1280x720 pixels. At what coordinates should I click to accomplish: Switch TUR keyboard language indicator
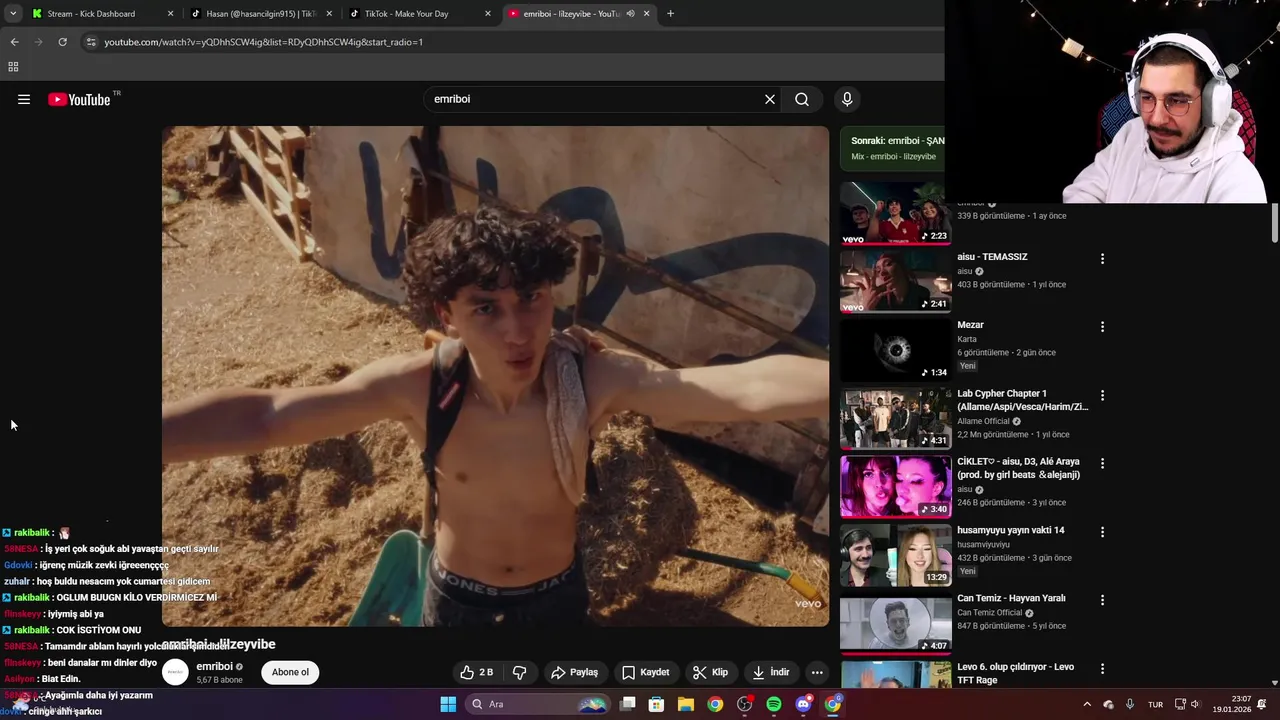tap(1155, 704)
